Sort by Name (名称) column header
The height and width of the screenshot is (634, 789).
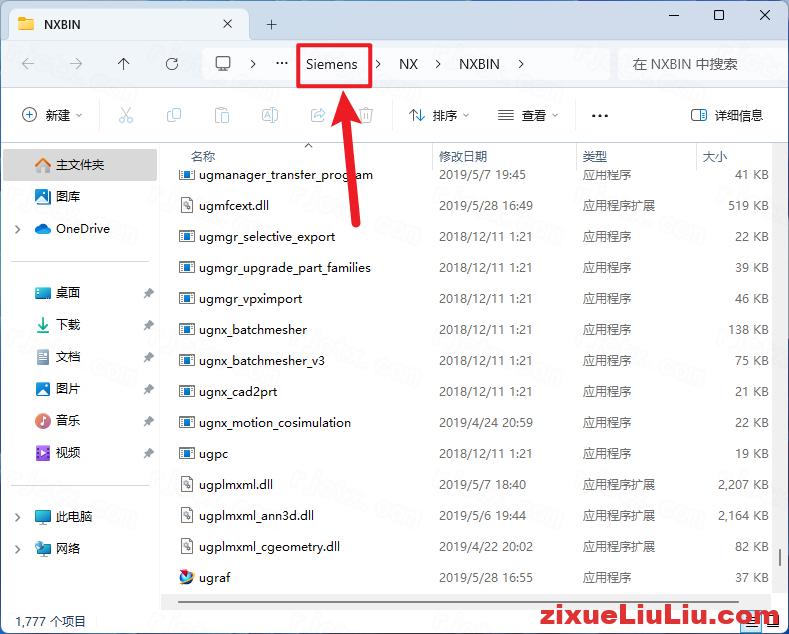(203, 156)
